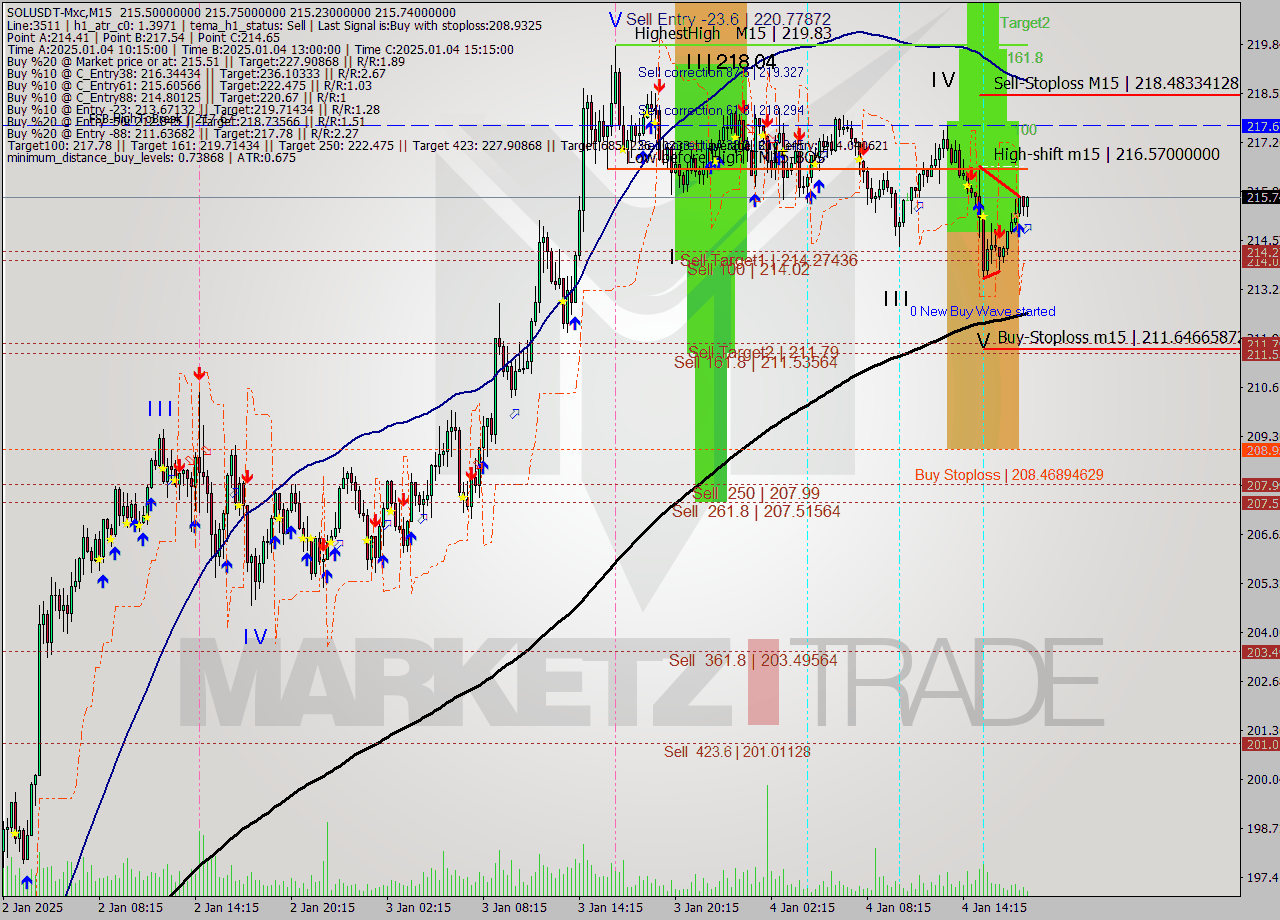Click the green '161.8' level label

point(1025,58)
